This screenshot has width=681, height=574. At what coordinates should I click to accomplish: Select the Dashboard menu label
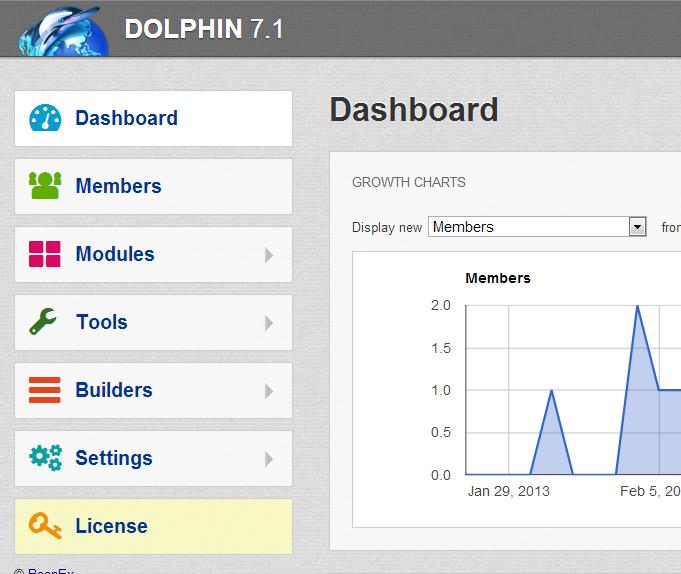[126, 118]
